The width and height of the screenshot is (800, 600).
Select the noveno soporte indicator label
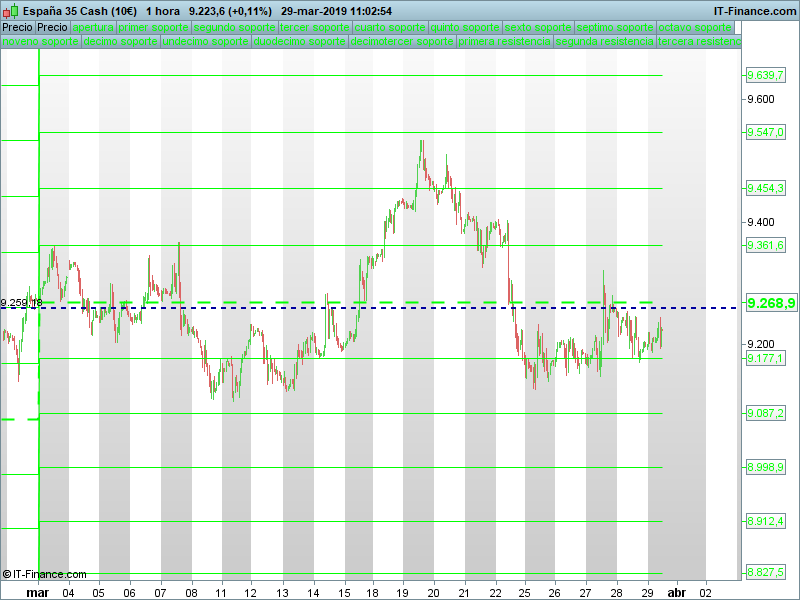(x=40, y=41)
